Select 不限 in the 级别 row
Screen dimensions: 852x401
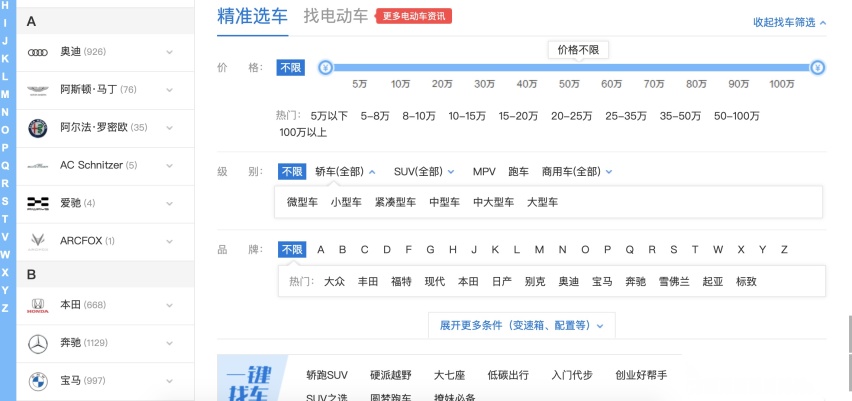[x=292, y=172]
